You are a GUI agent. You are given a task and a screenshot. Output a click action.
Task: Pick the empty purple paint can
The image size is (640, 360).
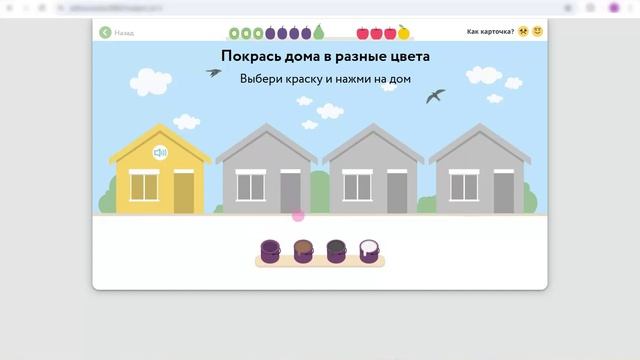pos(270,251)
